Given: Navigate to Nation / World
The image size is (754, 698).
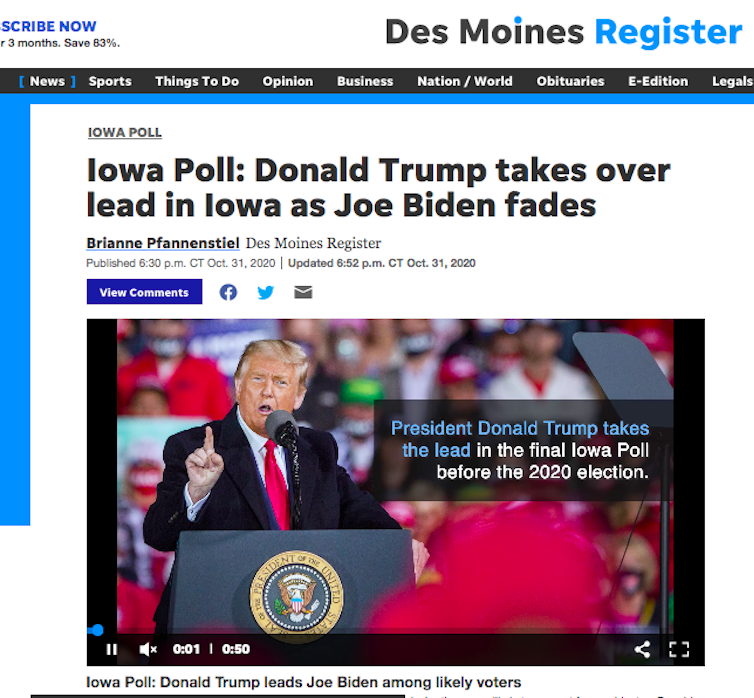Looking at the screenshot, I should pyautogui.click(x=465, y=81).
